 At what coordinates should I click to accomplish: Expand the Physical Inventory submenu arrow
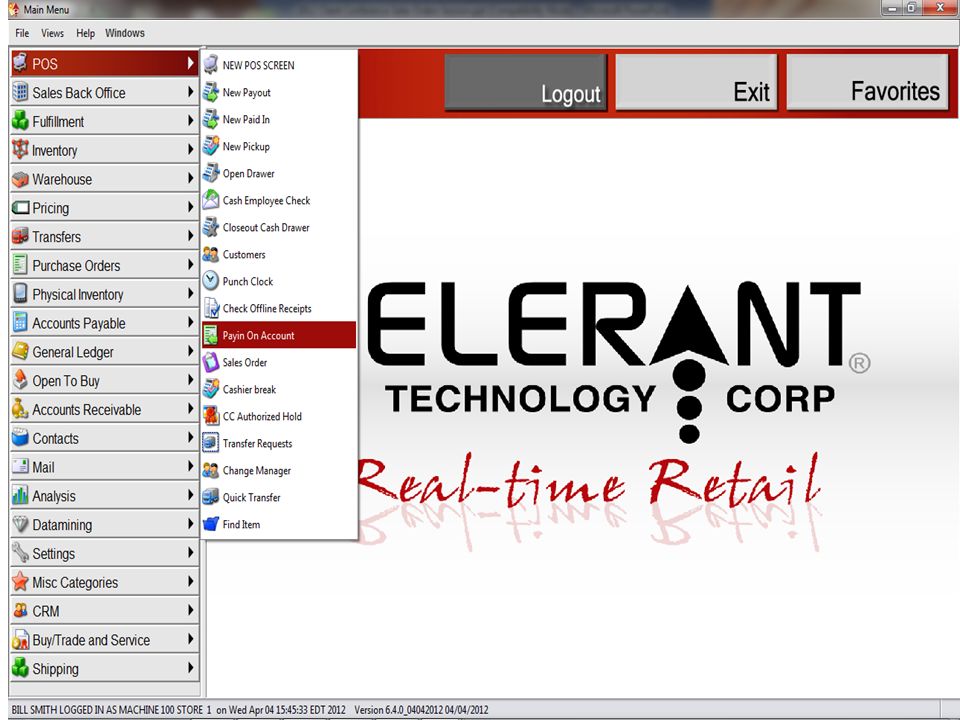point(190,293)
